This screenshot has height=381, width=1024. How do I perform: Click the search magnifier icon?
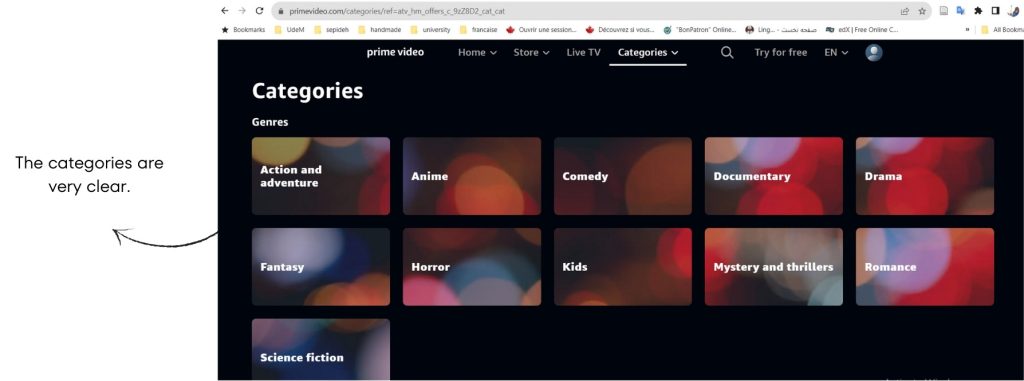pyautogui.click(x=727, y=53)
